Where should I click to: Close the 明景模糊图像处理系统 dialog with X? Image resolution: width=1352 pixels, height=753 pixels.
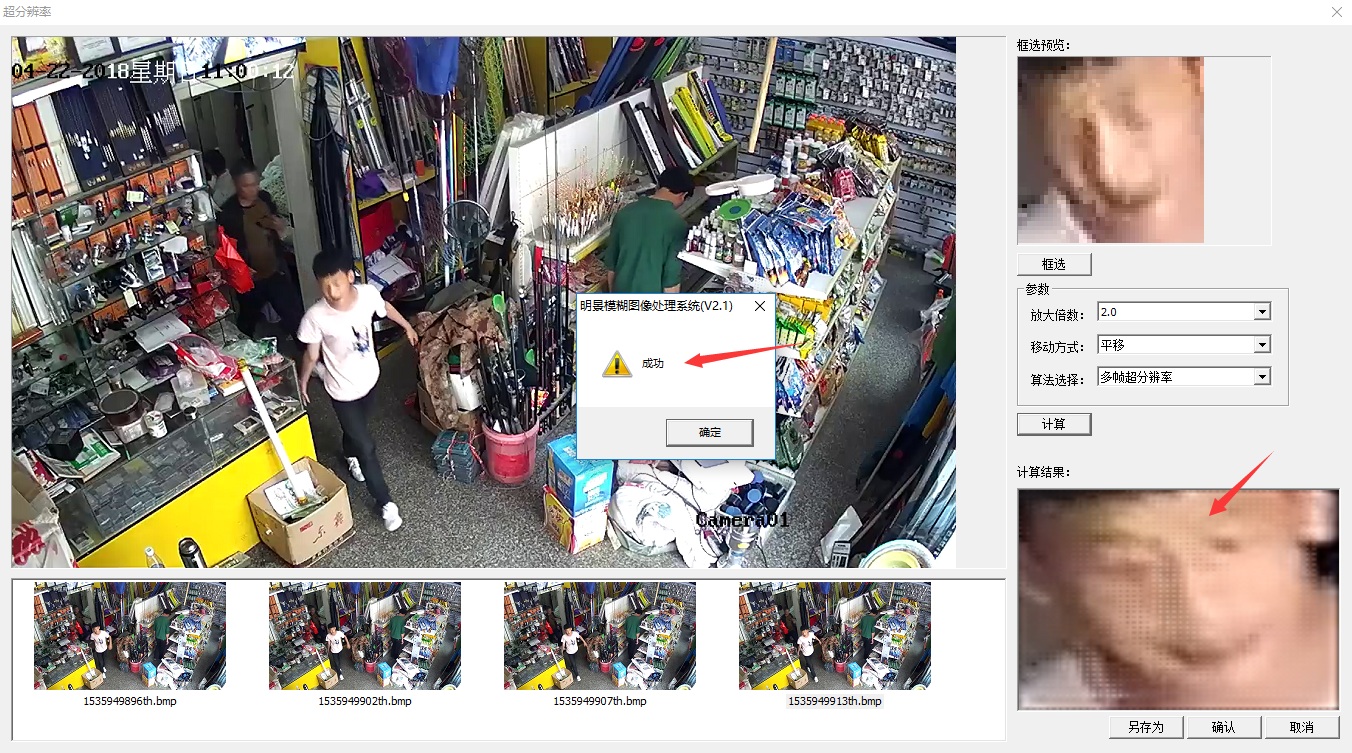(x=759, y=306)
